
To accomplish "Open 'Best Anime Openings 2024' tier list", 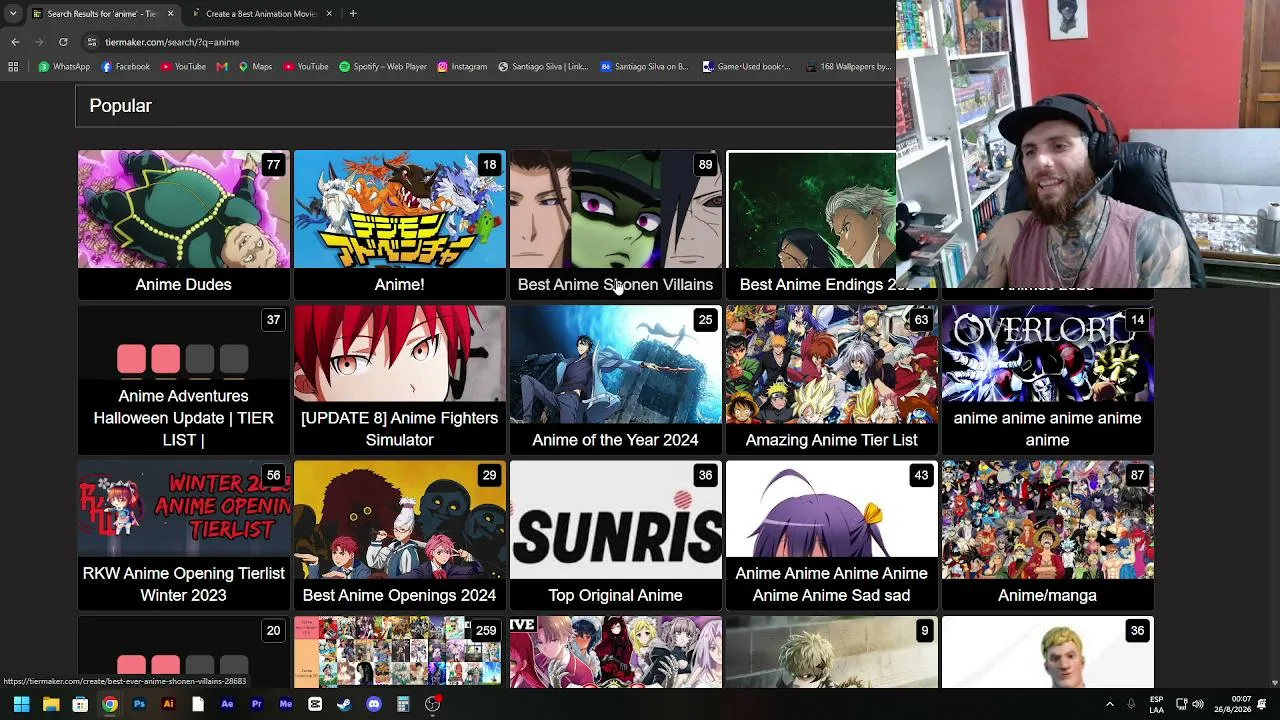I will pos(400,535).
